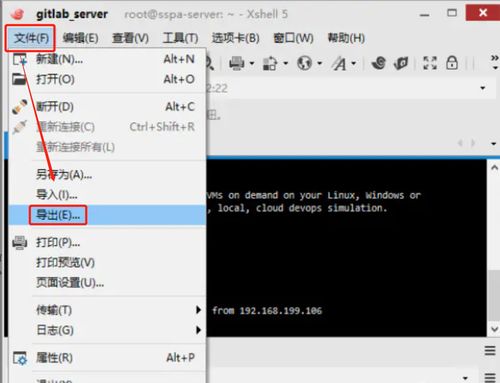
Task: Click the terminal scrollbar down arrow
Action: pos(494,329)
